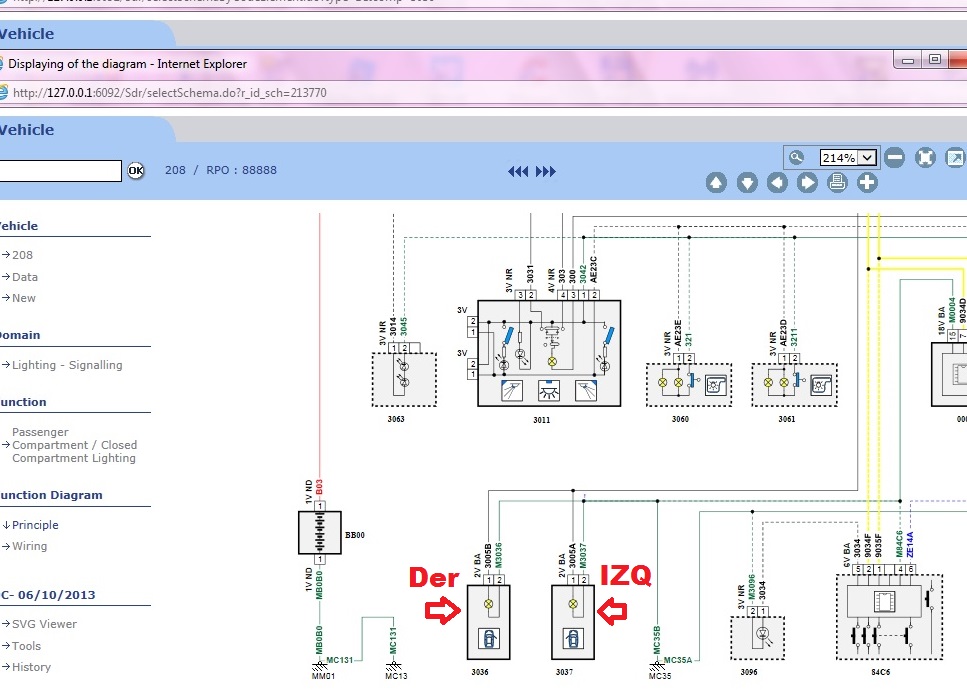
Task: Pan the diagram up with up arrow
Action: (x=716, y=183)
